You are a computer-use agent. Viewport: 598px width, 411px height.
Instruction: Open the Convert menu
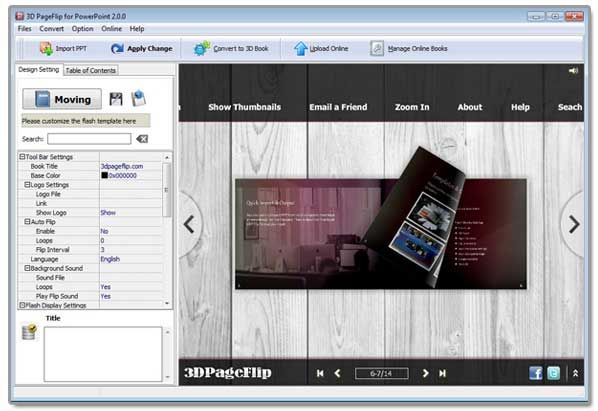51,29
